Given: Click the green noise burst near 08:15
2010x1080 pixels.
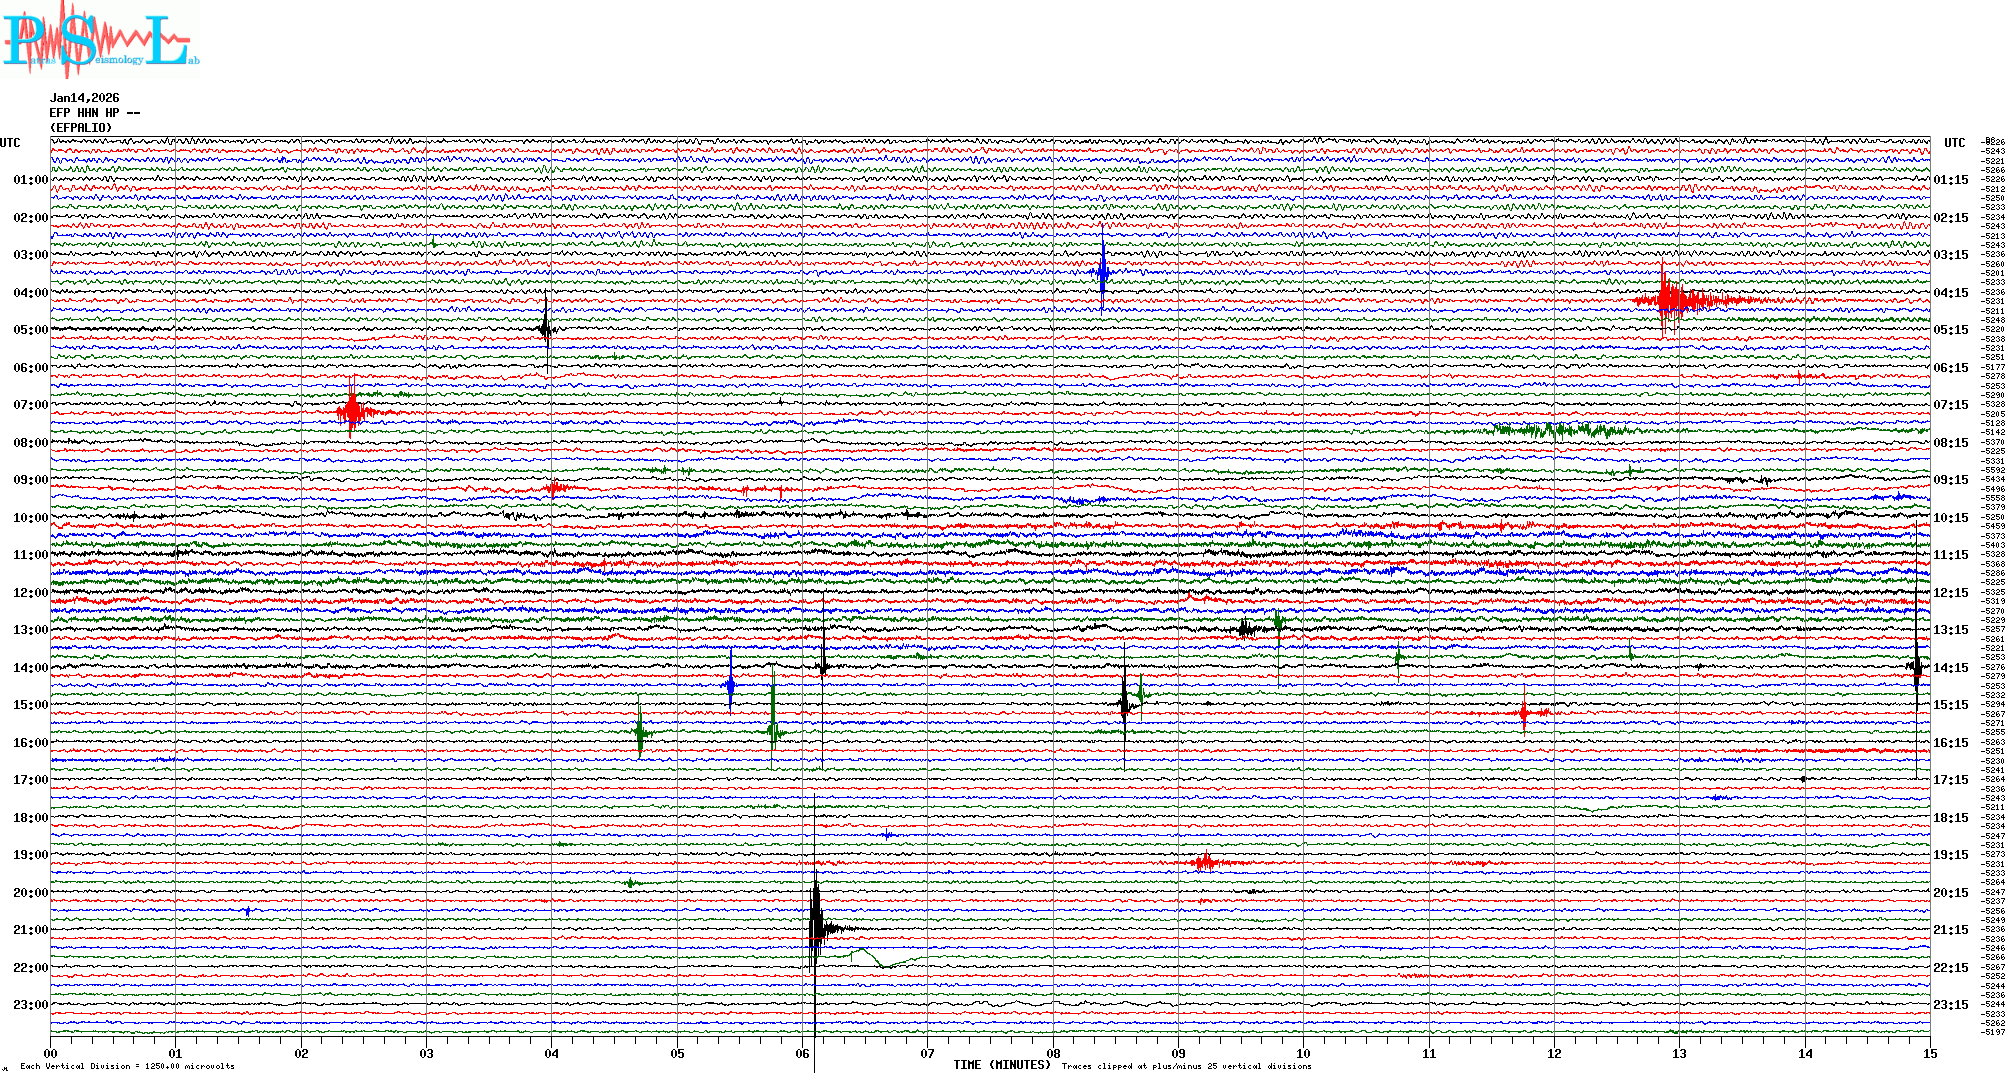Looking at the screenshot, I should (x=1560, y=431).
